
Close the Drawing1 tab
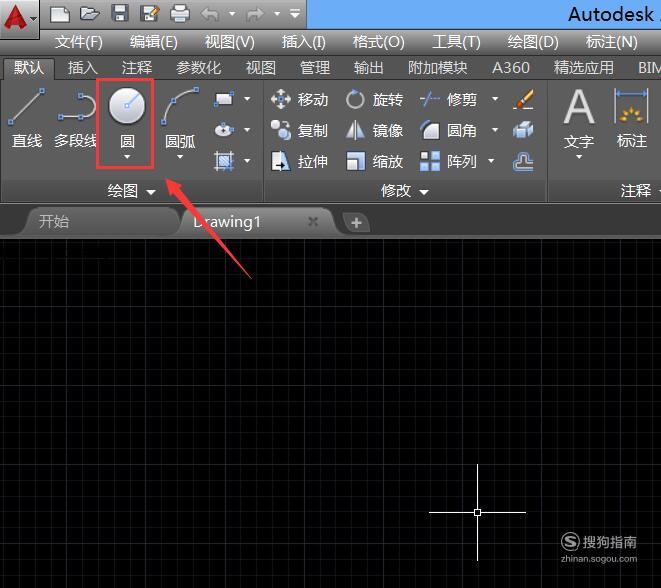click(x=313, y=221)
